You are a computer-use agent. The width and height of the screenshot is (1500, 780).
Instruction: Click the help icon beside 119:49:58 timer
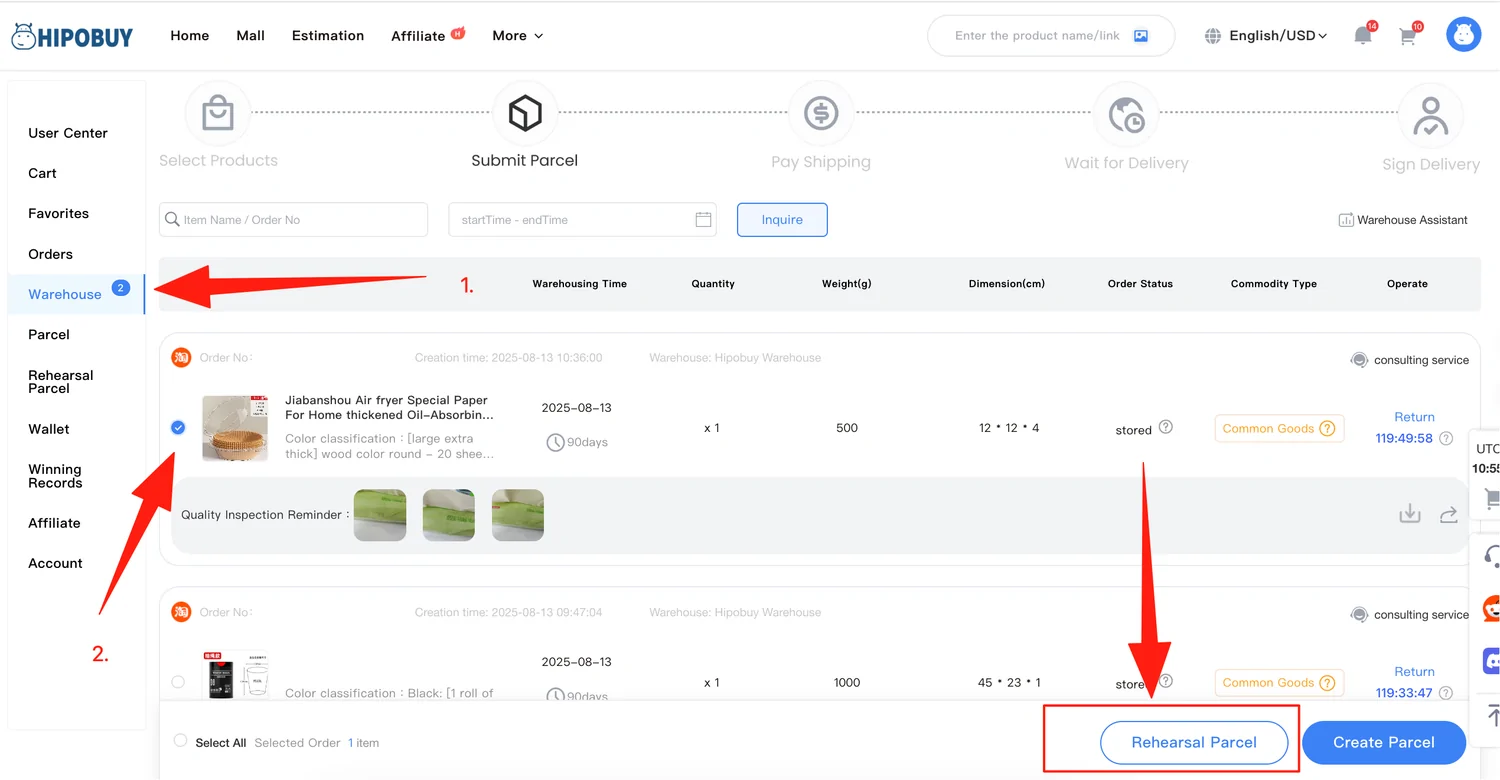tap(1445, 438)
